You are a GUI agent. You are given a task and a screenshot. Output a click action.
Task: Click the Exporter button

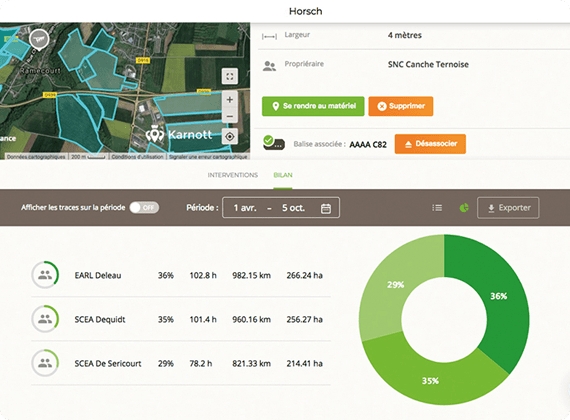tap(508, 208)
